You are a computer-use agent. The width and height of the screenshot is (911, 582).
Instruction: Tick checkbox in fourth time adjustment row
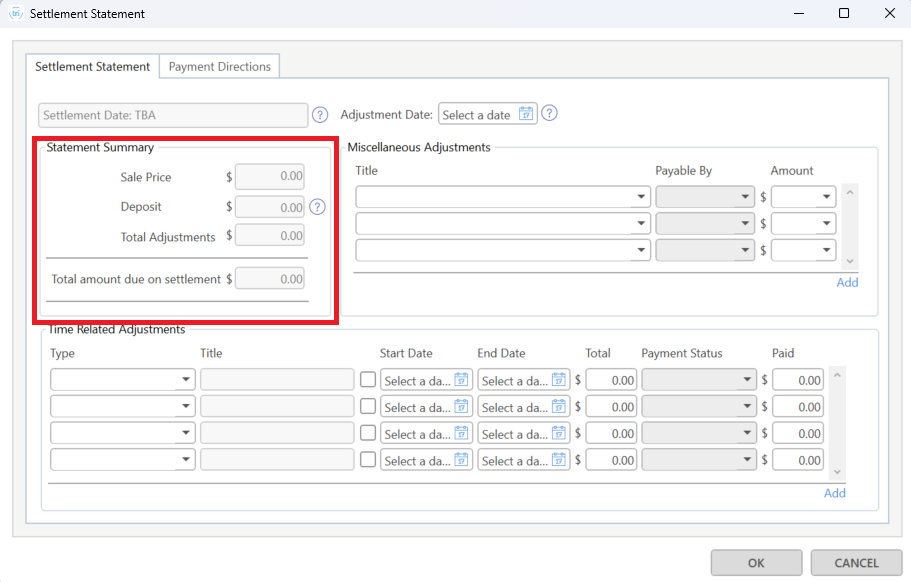click(368, 460)
